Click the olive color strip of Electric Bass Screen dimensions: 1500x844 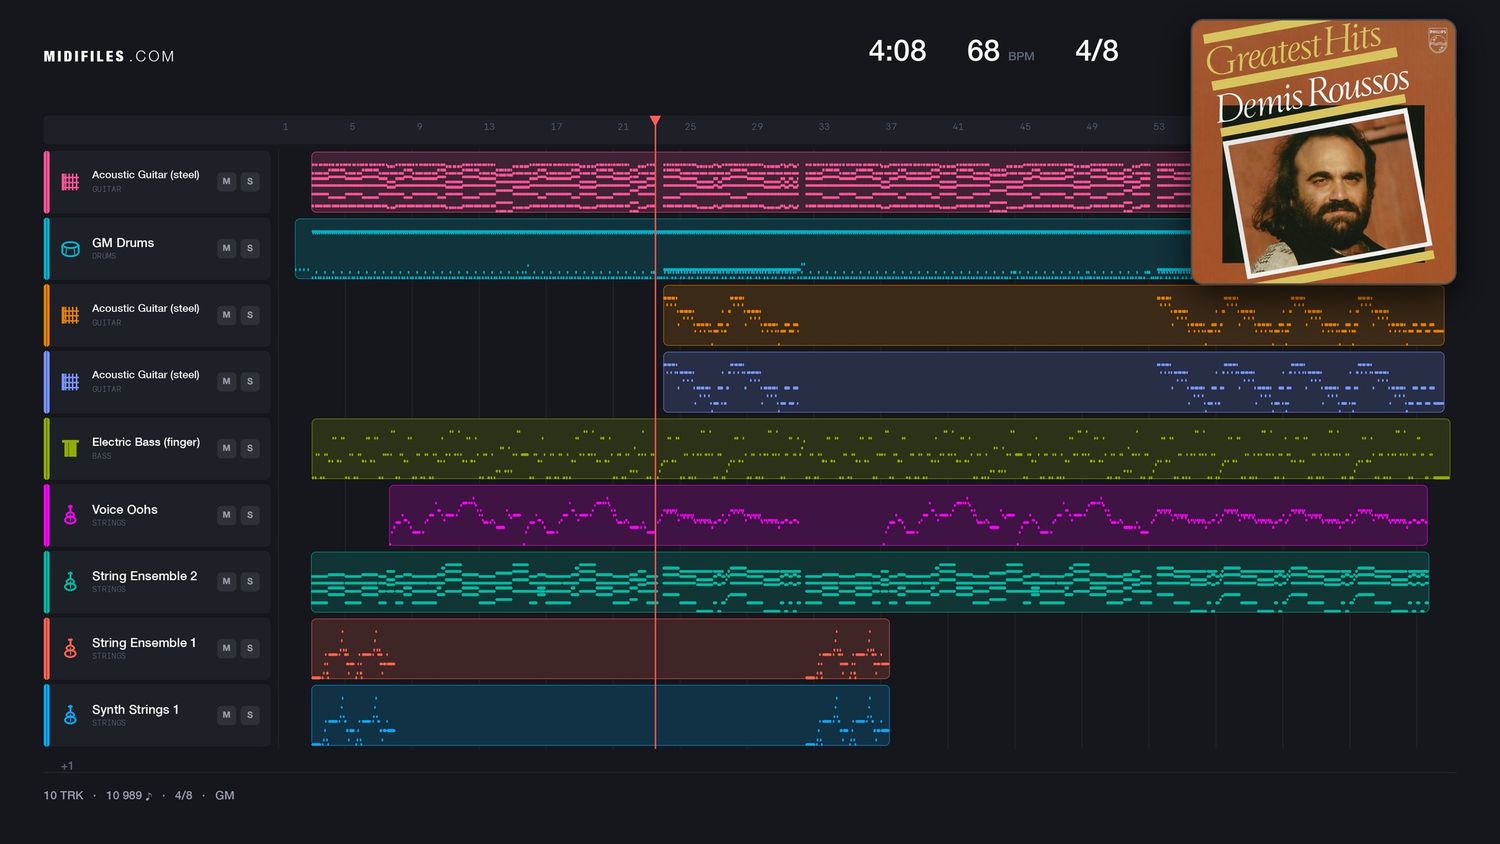(46, 448)
